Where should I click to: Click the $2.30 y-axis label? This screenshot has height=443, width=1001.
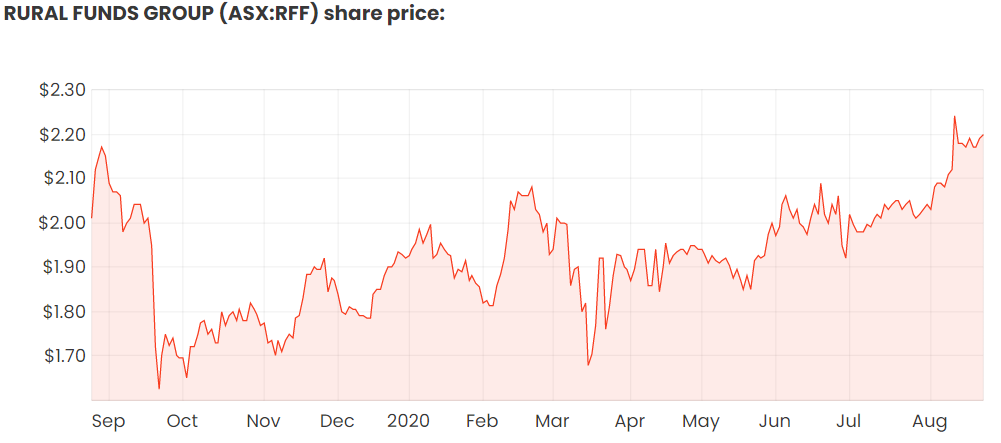point(62,90)
